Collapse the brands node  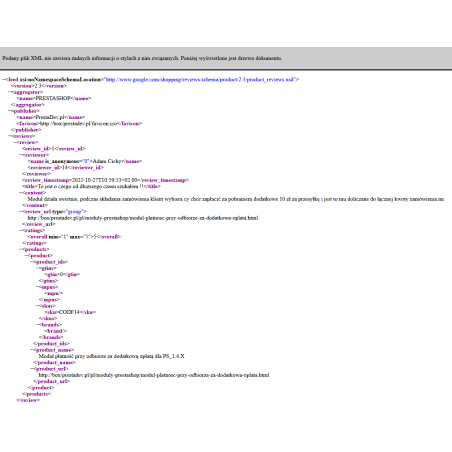click(x=38, y=325)
